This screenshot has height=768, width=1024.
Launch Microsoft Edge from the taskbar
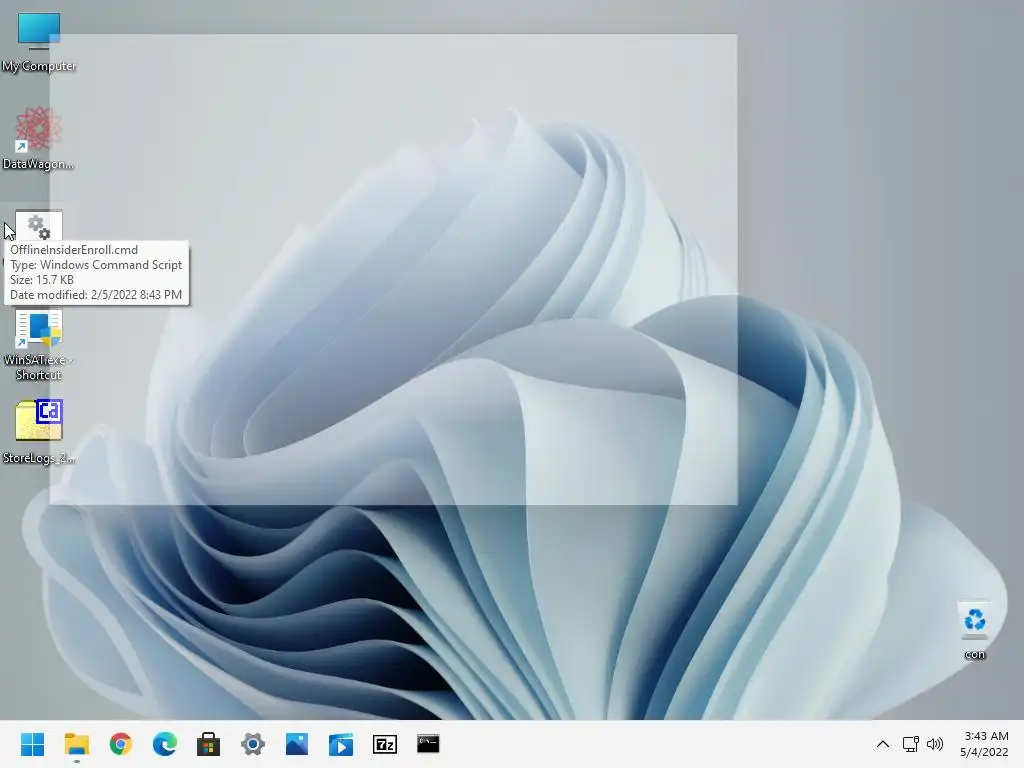point(165,744)
